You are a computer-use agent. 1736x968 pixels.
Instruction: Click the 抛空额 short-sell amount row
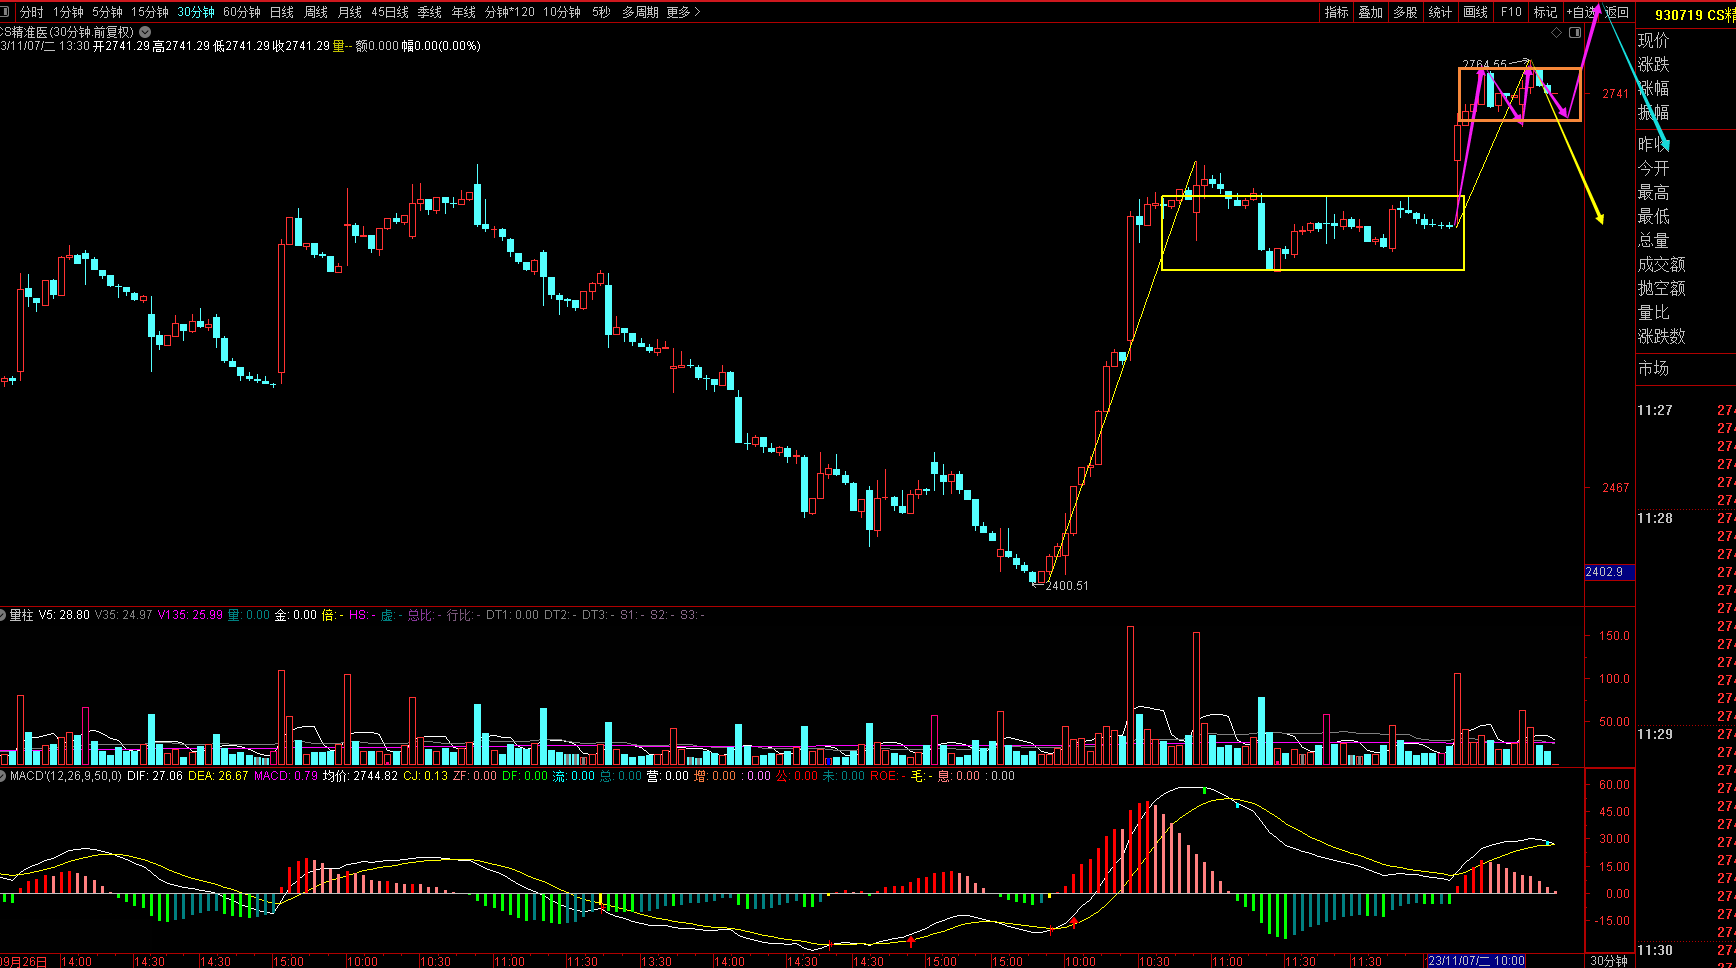(1661, 288)
